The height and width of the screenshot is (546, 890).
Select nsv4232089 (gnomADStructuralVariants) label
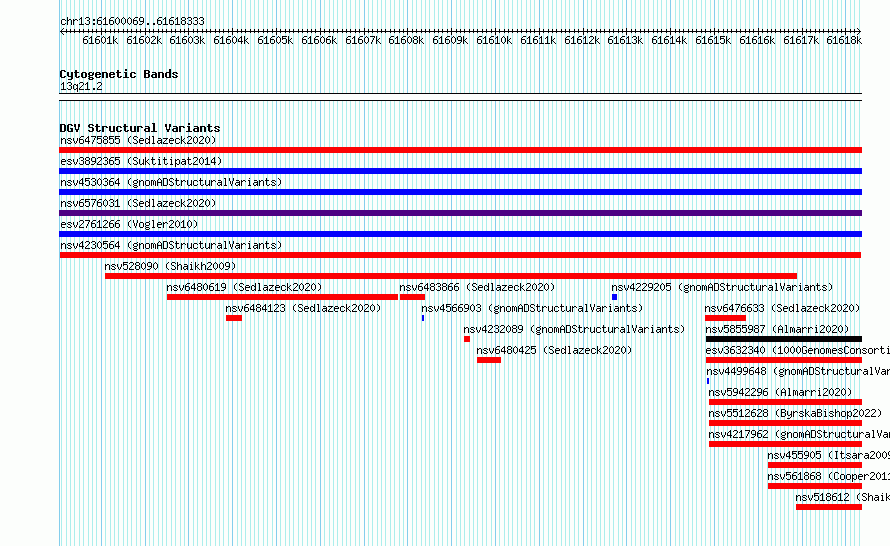574,329
